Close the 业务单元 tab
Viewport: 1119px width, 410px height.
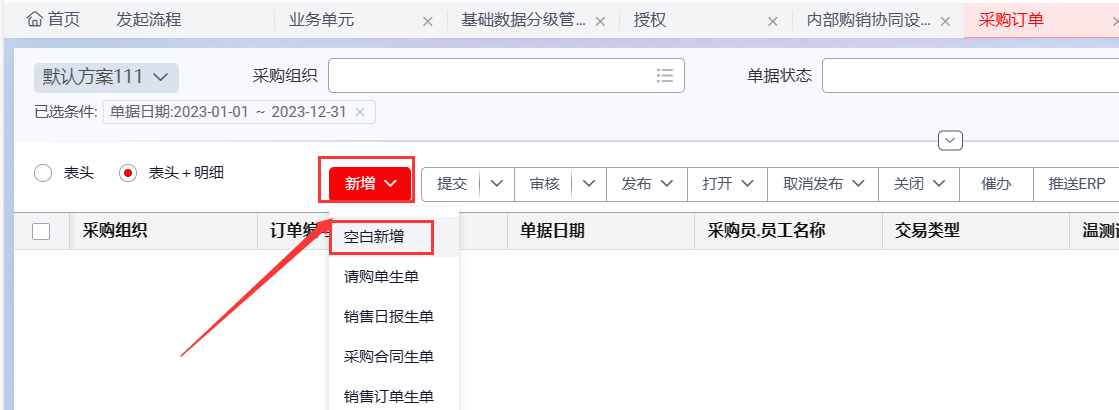428,21
